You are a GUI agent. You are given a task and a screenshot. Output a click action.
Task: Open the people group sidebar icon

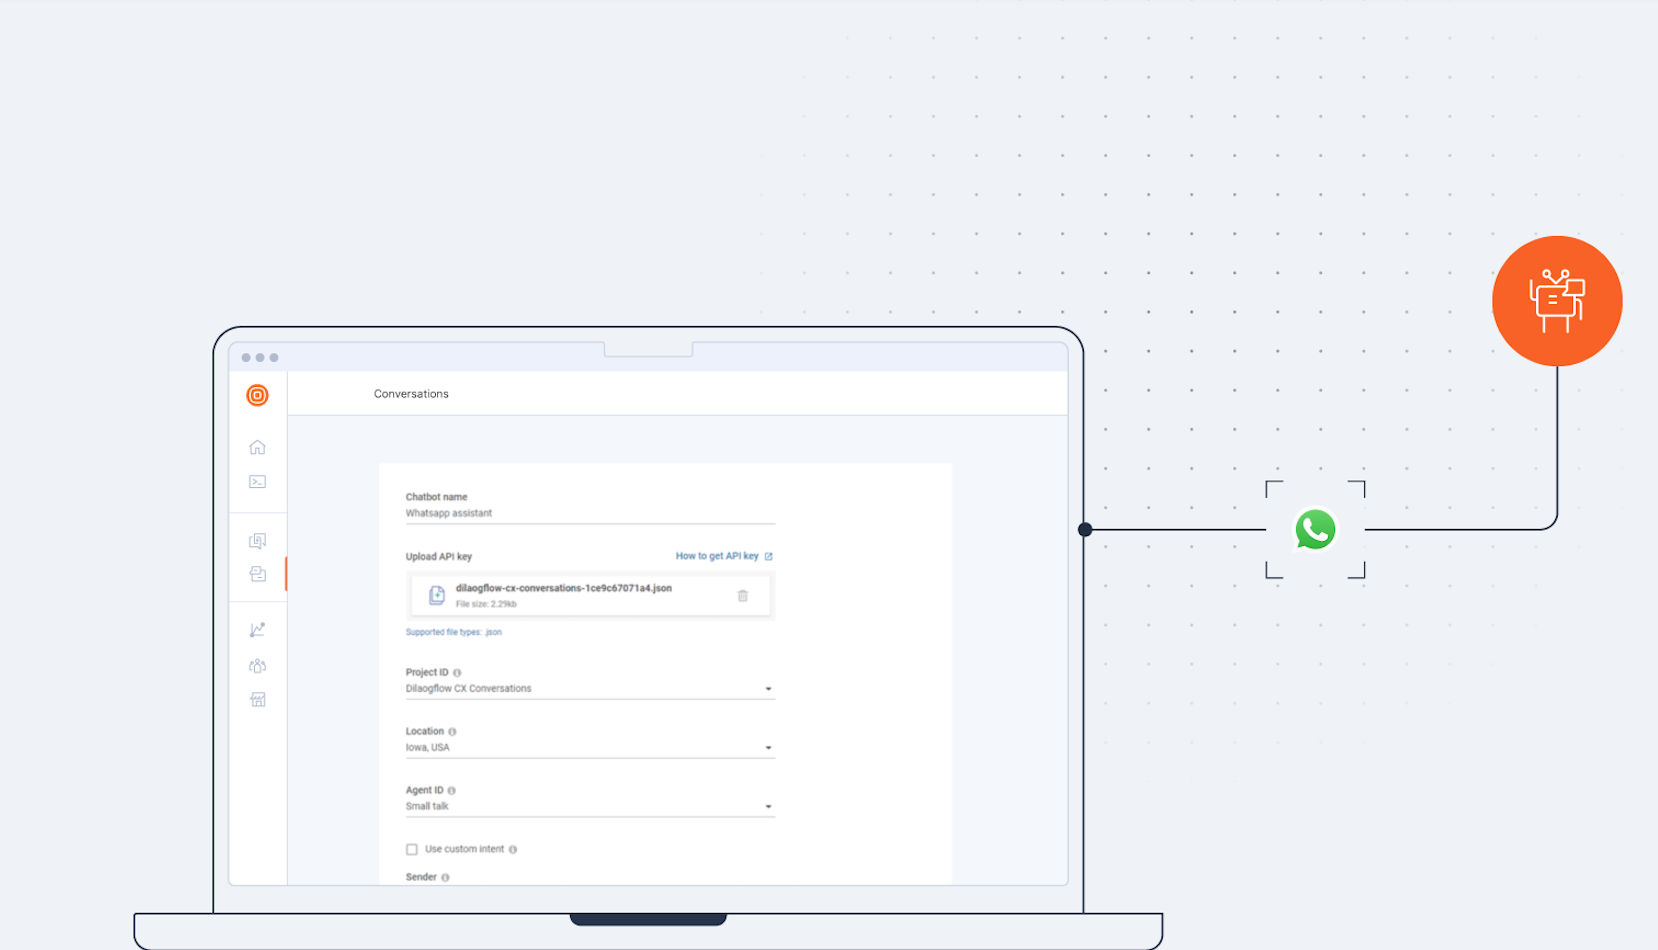pos(257,666)
